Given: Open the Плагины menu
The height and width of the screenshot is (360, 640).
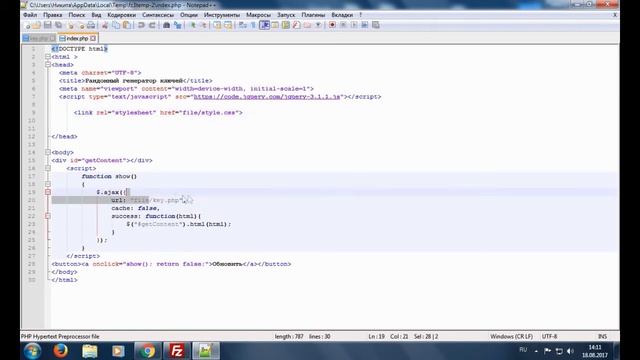Looking at the screenshot, I should tap(313, 15).
